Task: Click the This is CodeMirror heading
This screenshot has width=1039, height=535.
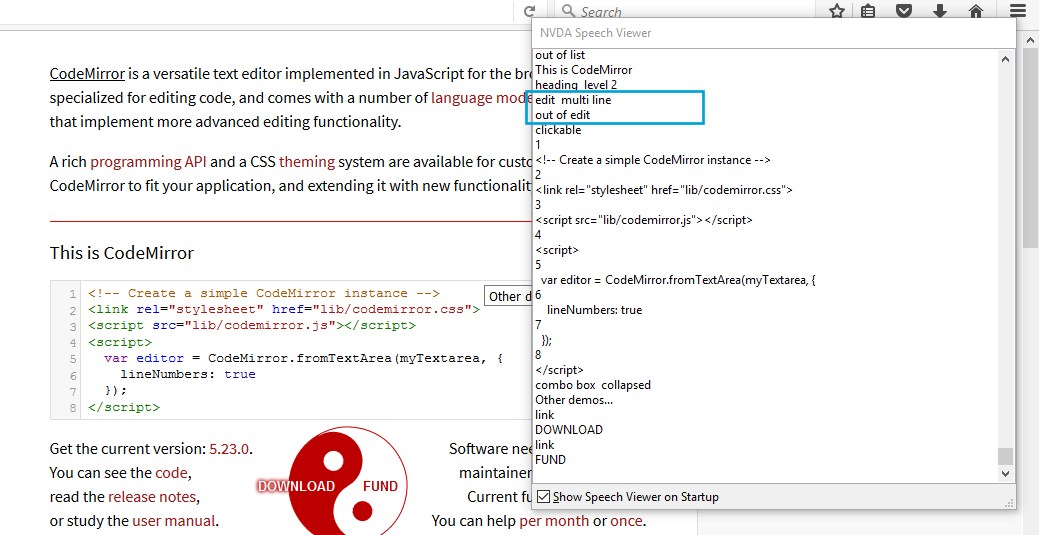Action: coord(122,253)
